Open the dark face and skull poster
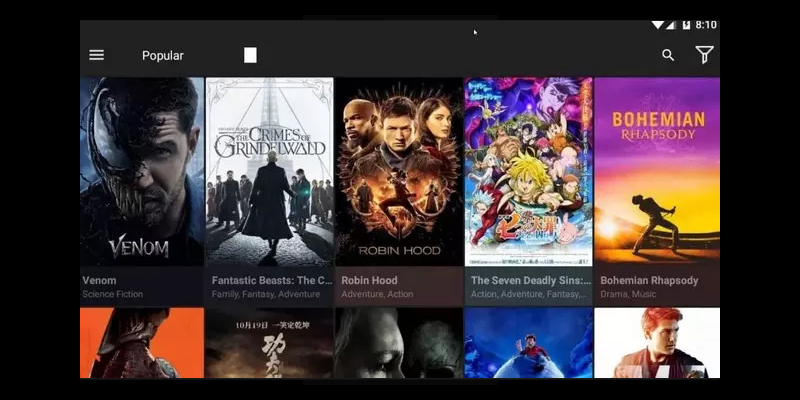 (399, 343)
